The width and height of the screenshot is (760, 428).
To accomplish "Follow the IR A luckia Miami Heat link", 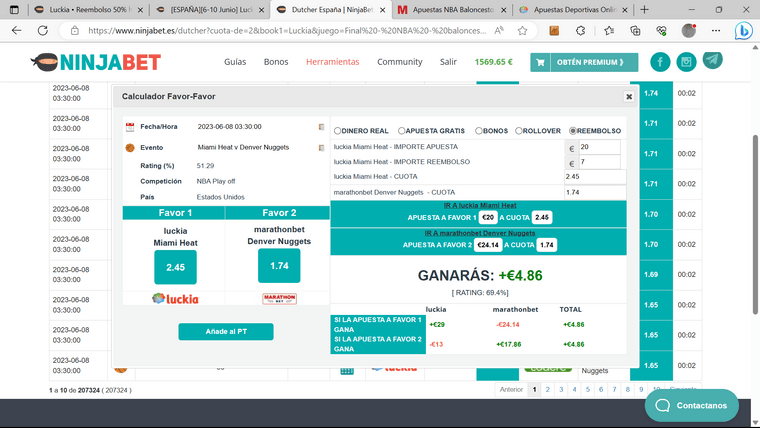I will [x=480, y=206].
